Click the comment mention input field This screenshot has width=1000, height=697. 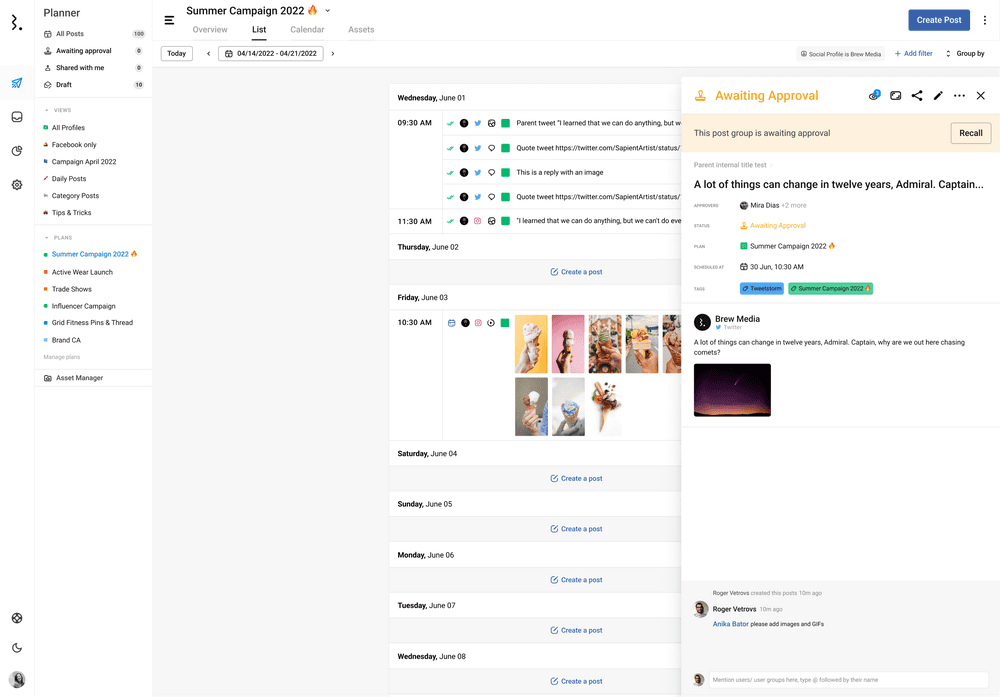[849, 680]
